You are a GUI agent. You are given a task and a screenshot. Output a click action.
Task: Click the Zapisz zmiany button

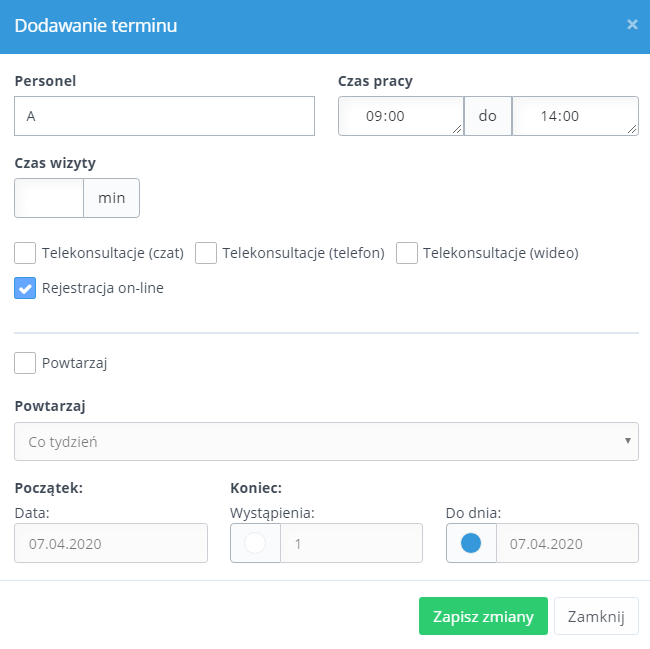[483, 616]
